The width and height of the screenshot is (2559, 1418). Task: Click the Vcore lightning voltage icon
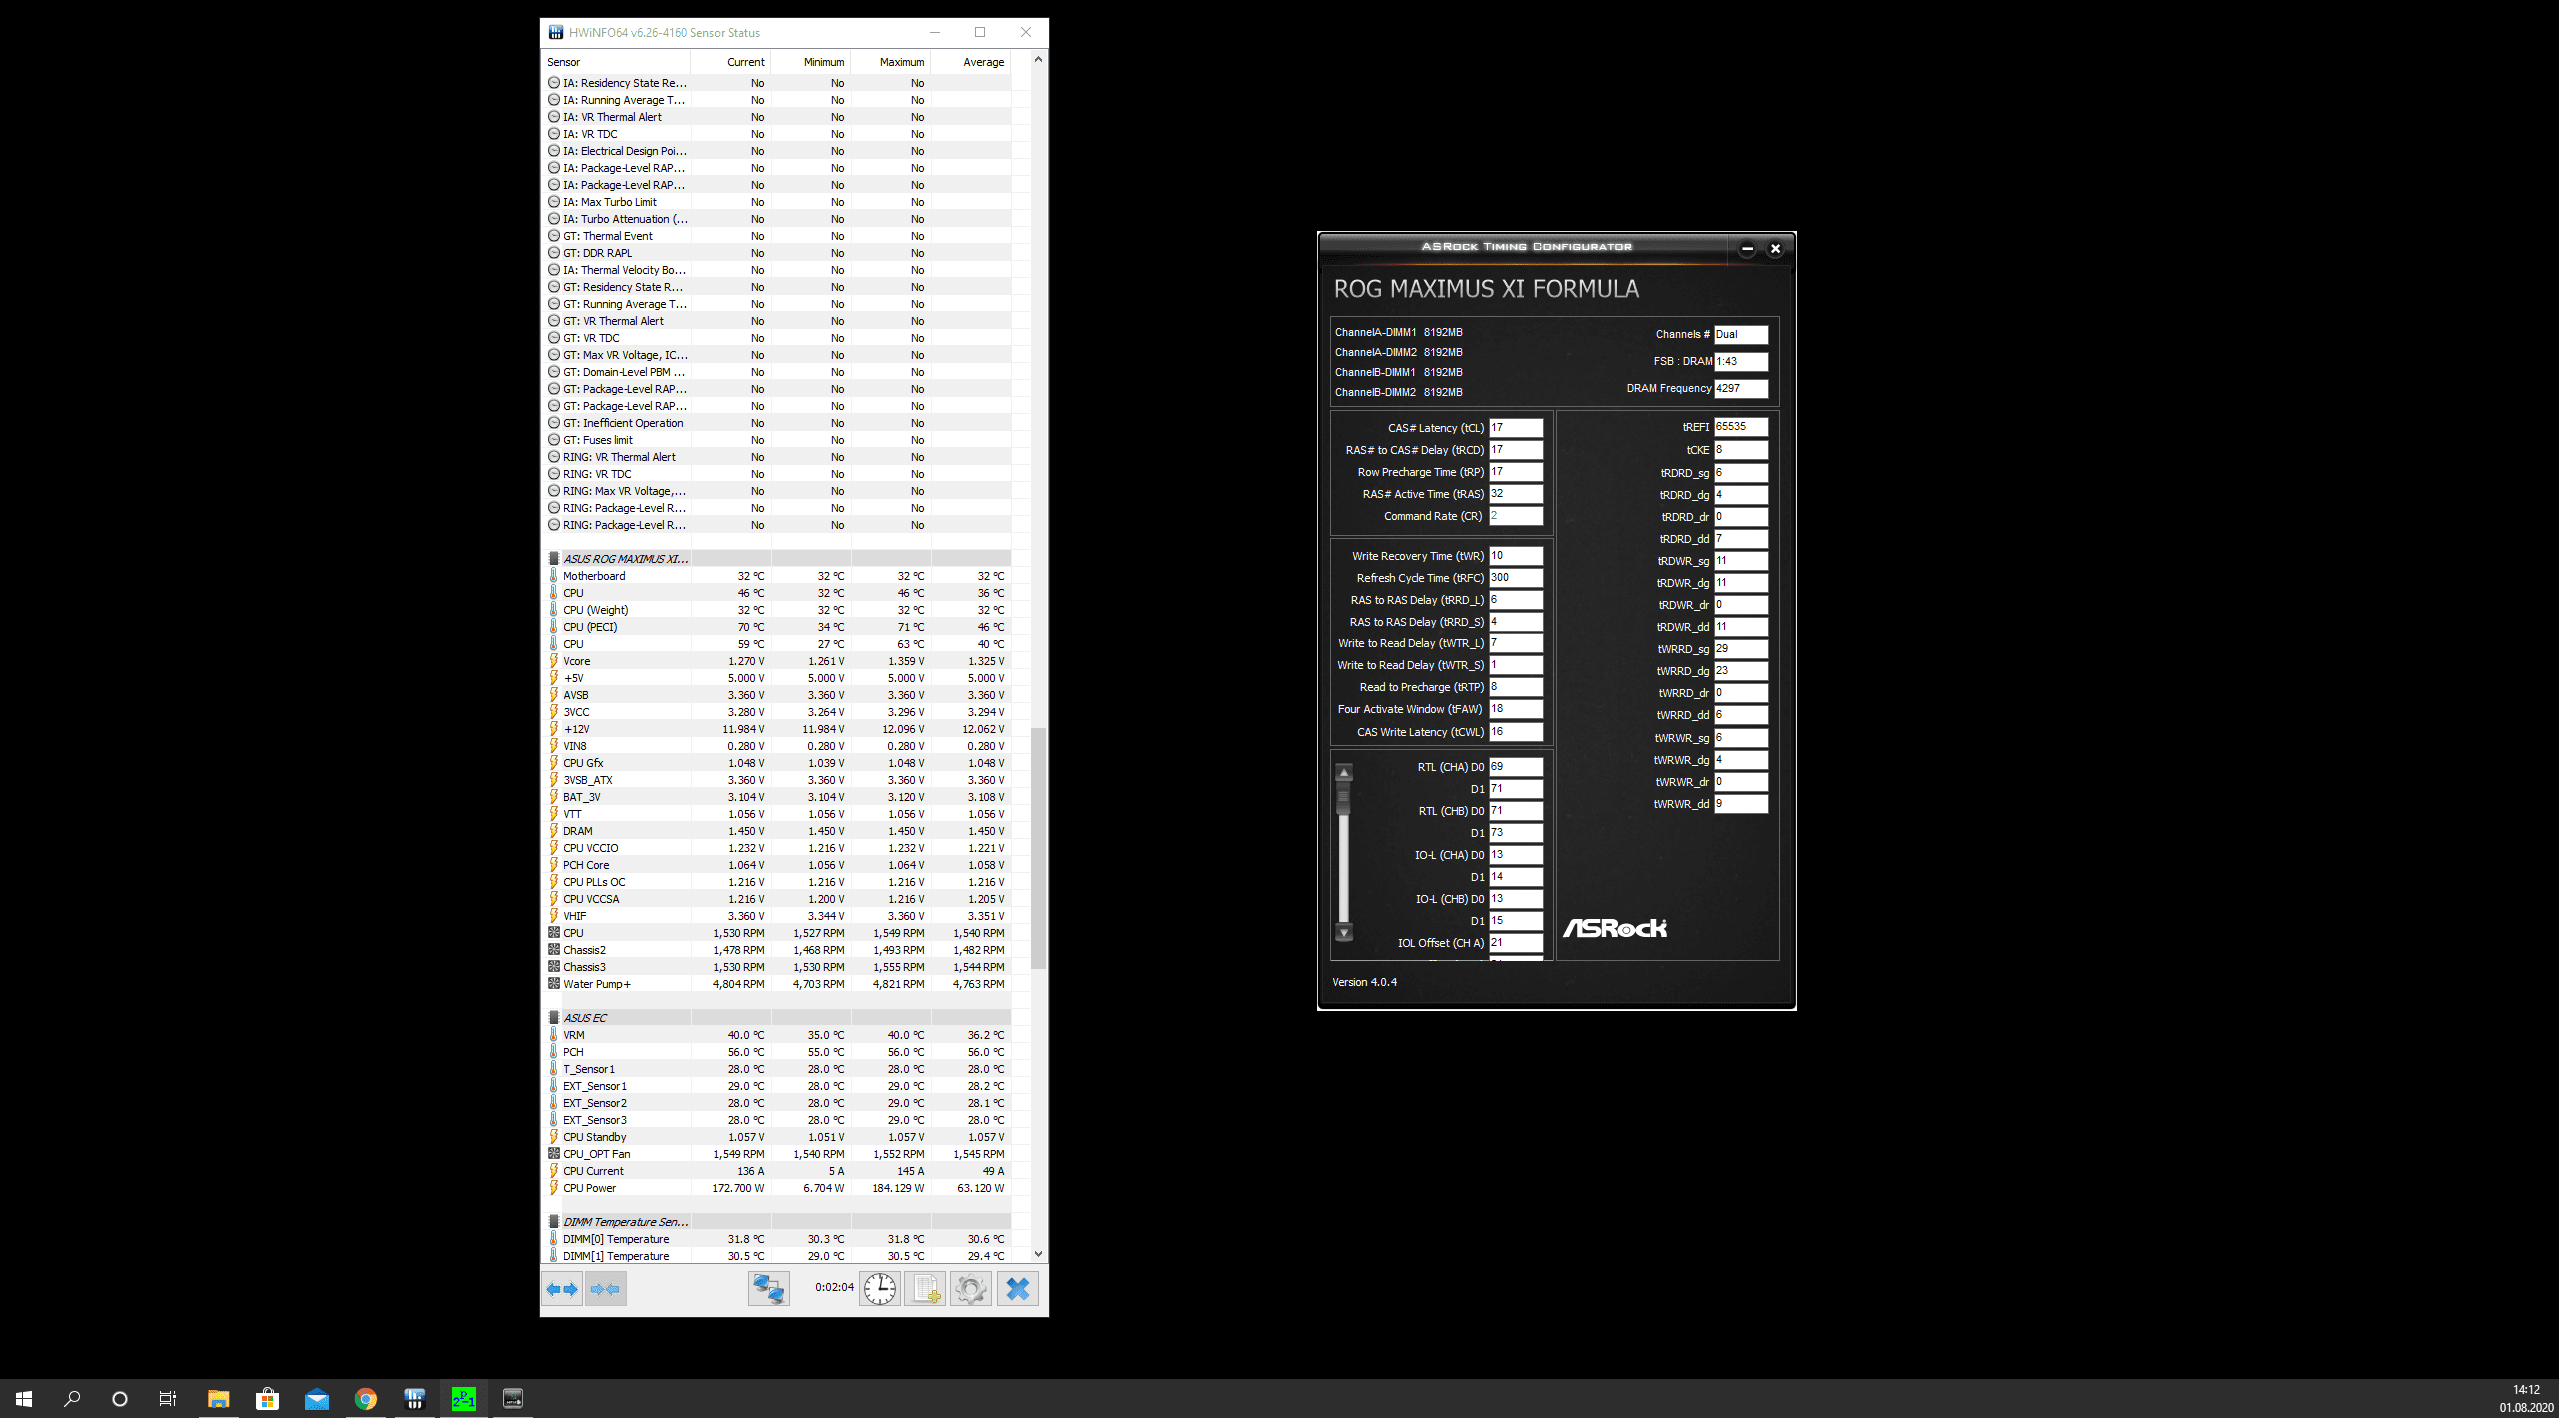pyautogui.click(x=554, y=661)
